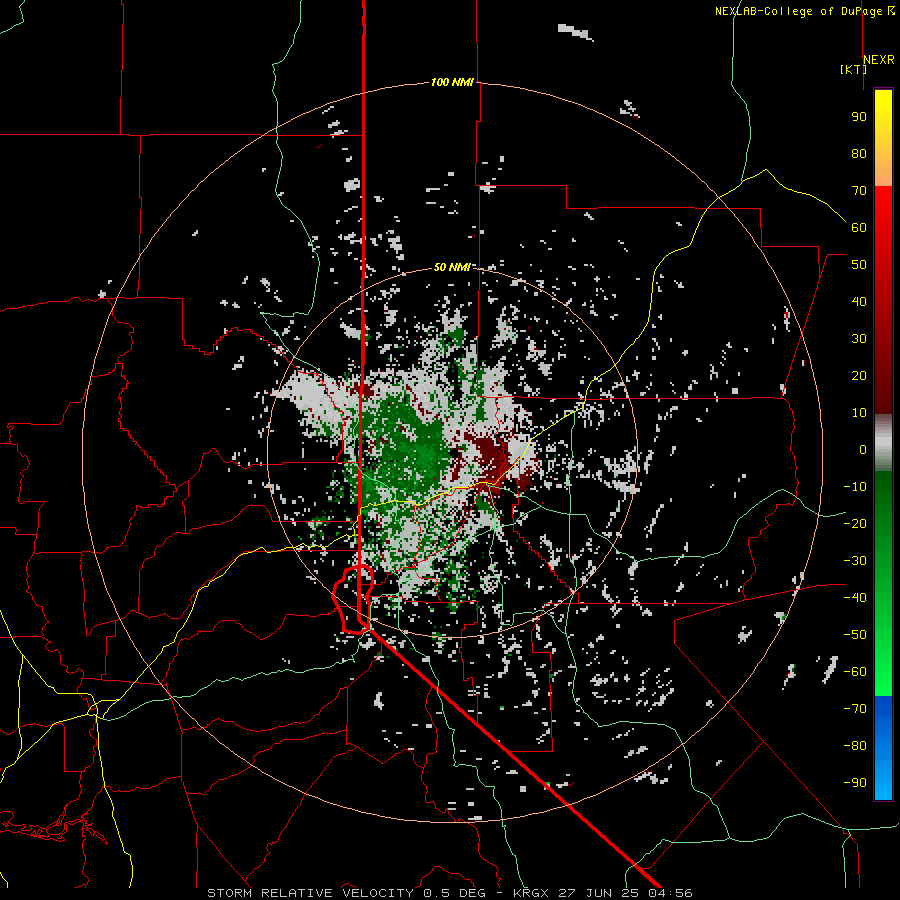Click the -50 value on velocity scale

click(855, 635)
